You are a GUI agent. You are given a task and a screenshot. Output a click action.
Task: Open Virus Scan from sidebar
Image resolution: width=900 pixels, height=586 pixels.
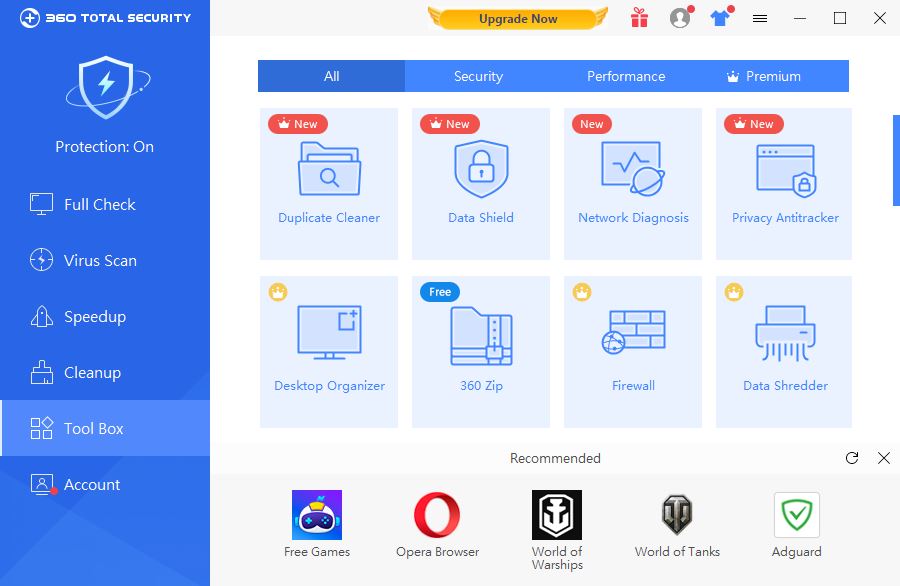[x=105, y=261]
